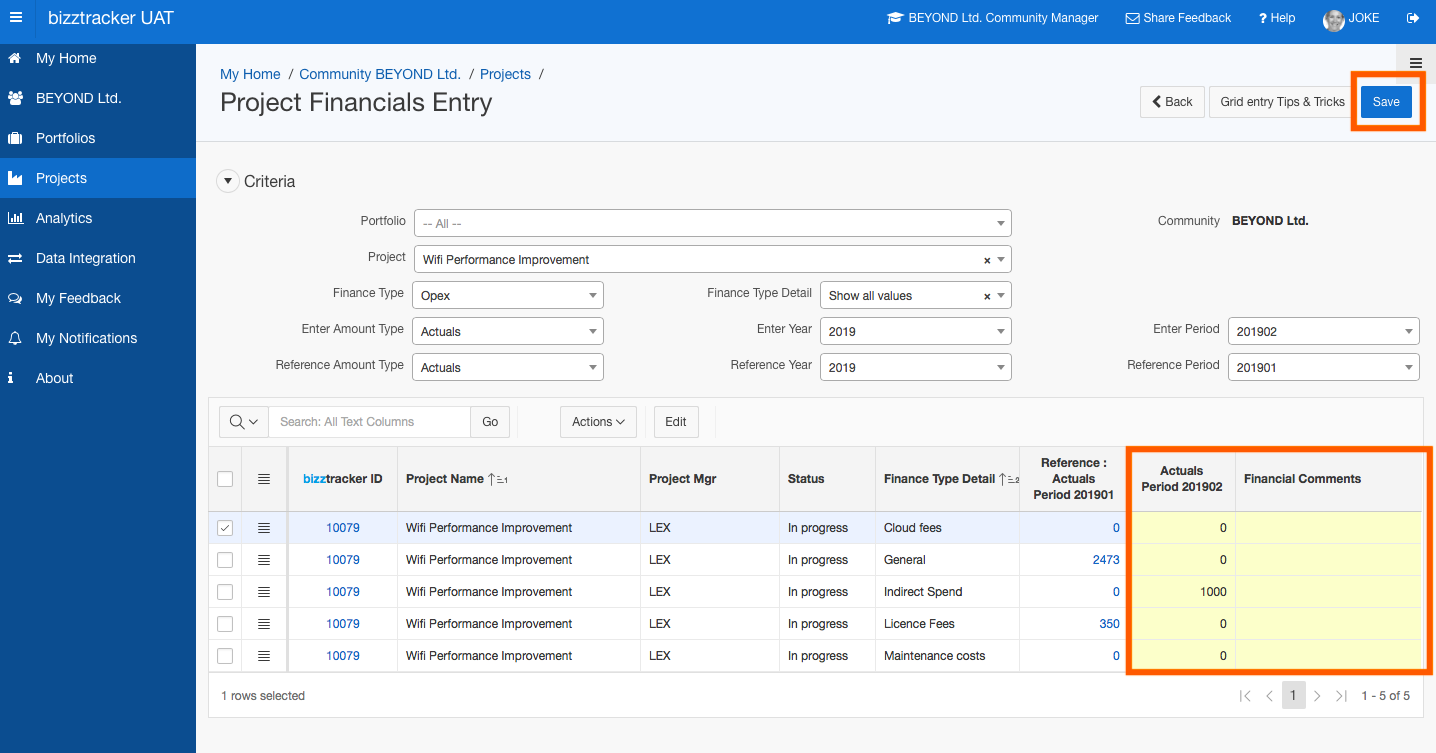
Task: Edit Actuals cell showing 1000
Action: pos(1182,592)
